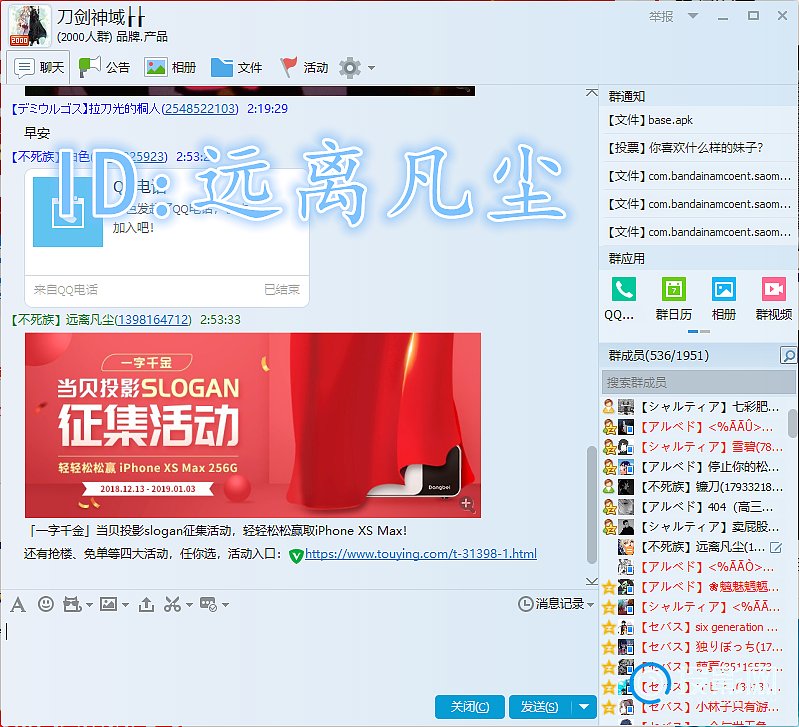Edit the 远离凡尘 member card icon
799x727 pixels.
(776, 548)
